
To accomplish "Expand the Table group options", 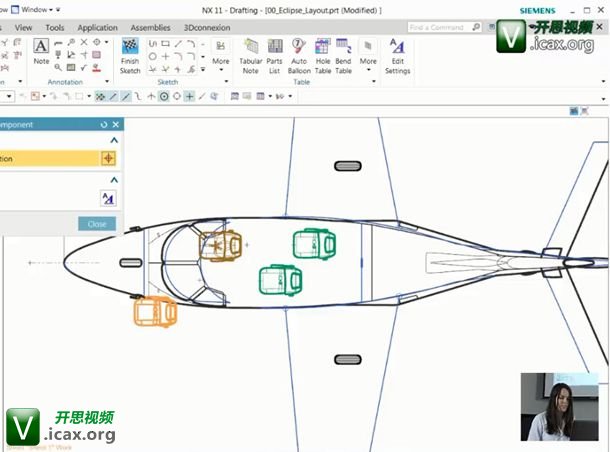I will tap(374, 82).
